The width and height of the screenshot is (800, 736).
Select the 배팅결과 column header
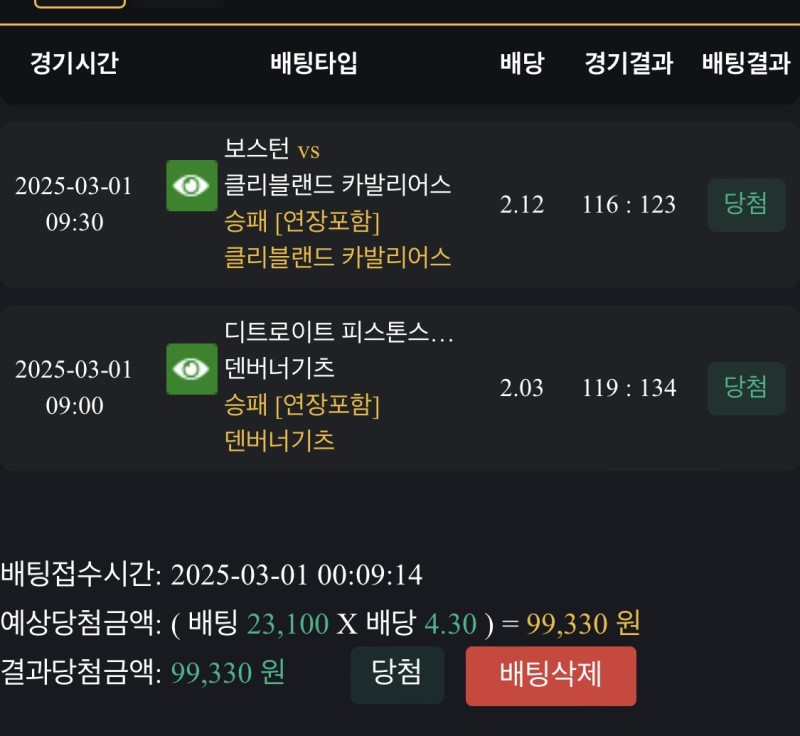pyautogui.click(x=746, y=64)
